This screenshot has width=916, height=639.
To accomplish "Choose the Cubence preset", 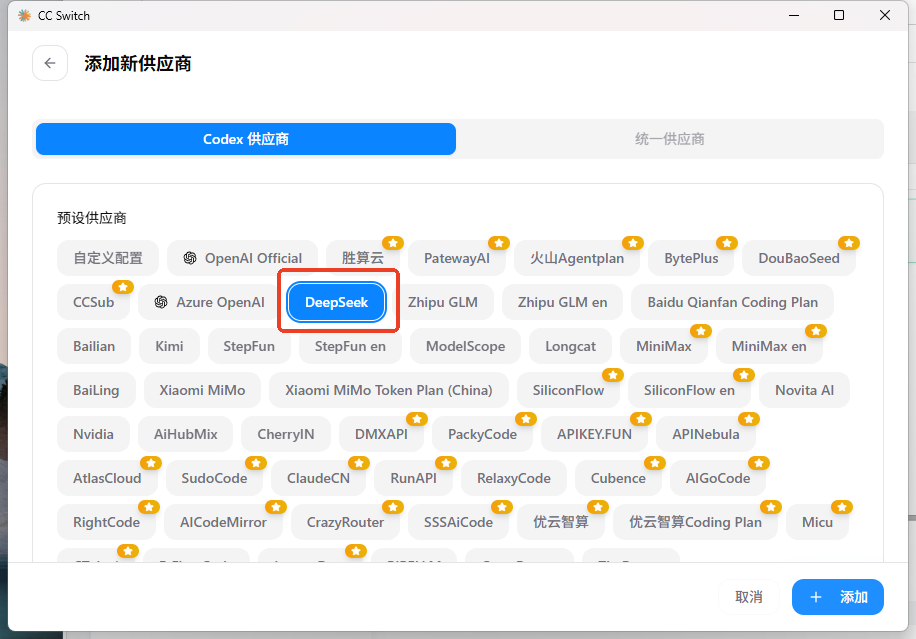I will pyautogui.click(x=618, y=478).
